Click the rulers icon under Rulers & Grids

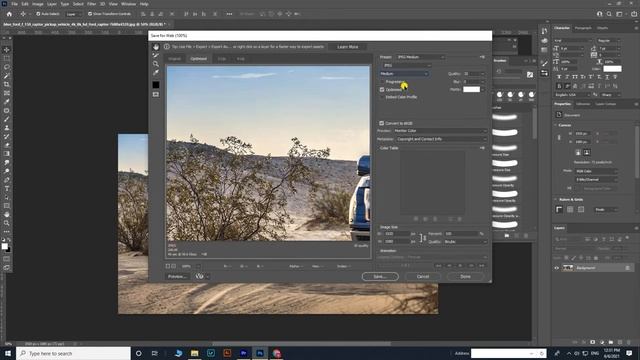point(559,210)
